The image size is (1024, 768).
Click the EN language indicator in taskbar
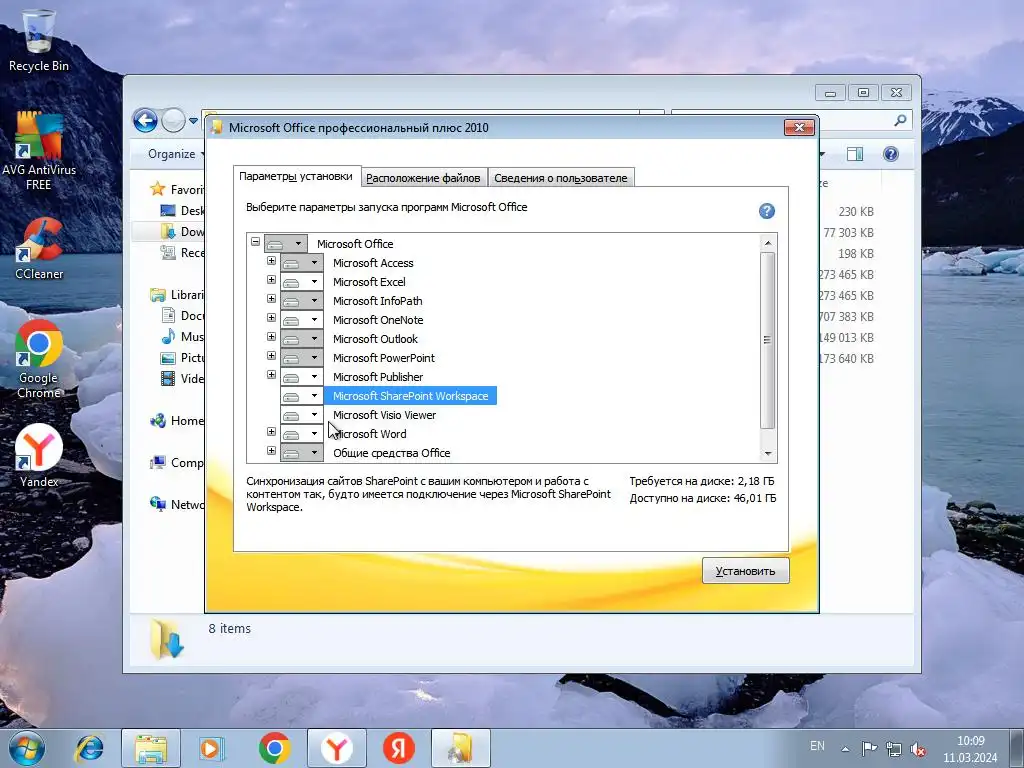point(817,746)
